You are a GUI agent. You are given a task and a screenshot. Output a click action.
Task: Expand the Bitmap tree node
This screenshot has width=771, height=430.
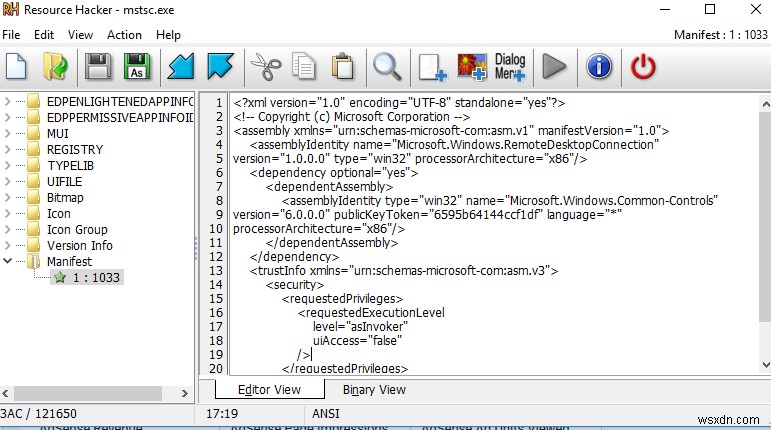7,198
